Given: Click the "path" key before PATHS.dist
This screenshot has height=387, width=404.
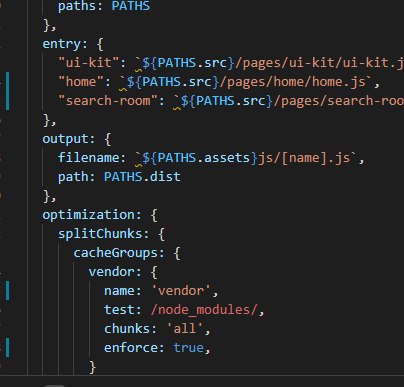Looking at the screenshot, I should point(73,177).
